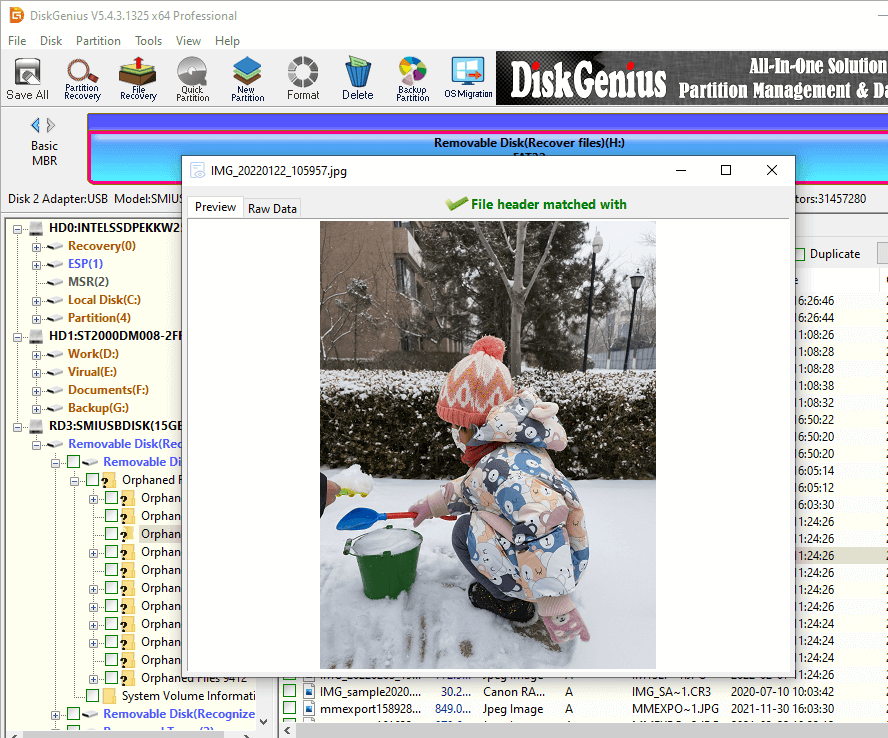Select the Removable Disk(Recover files)(H:) partition bar

(x=528, y=143)
